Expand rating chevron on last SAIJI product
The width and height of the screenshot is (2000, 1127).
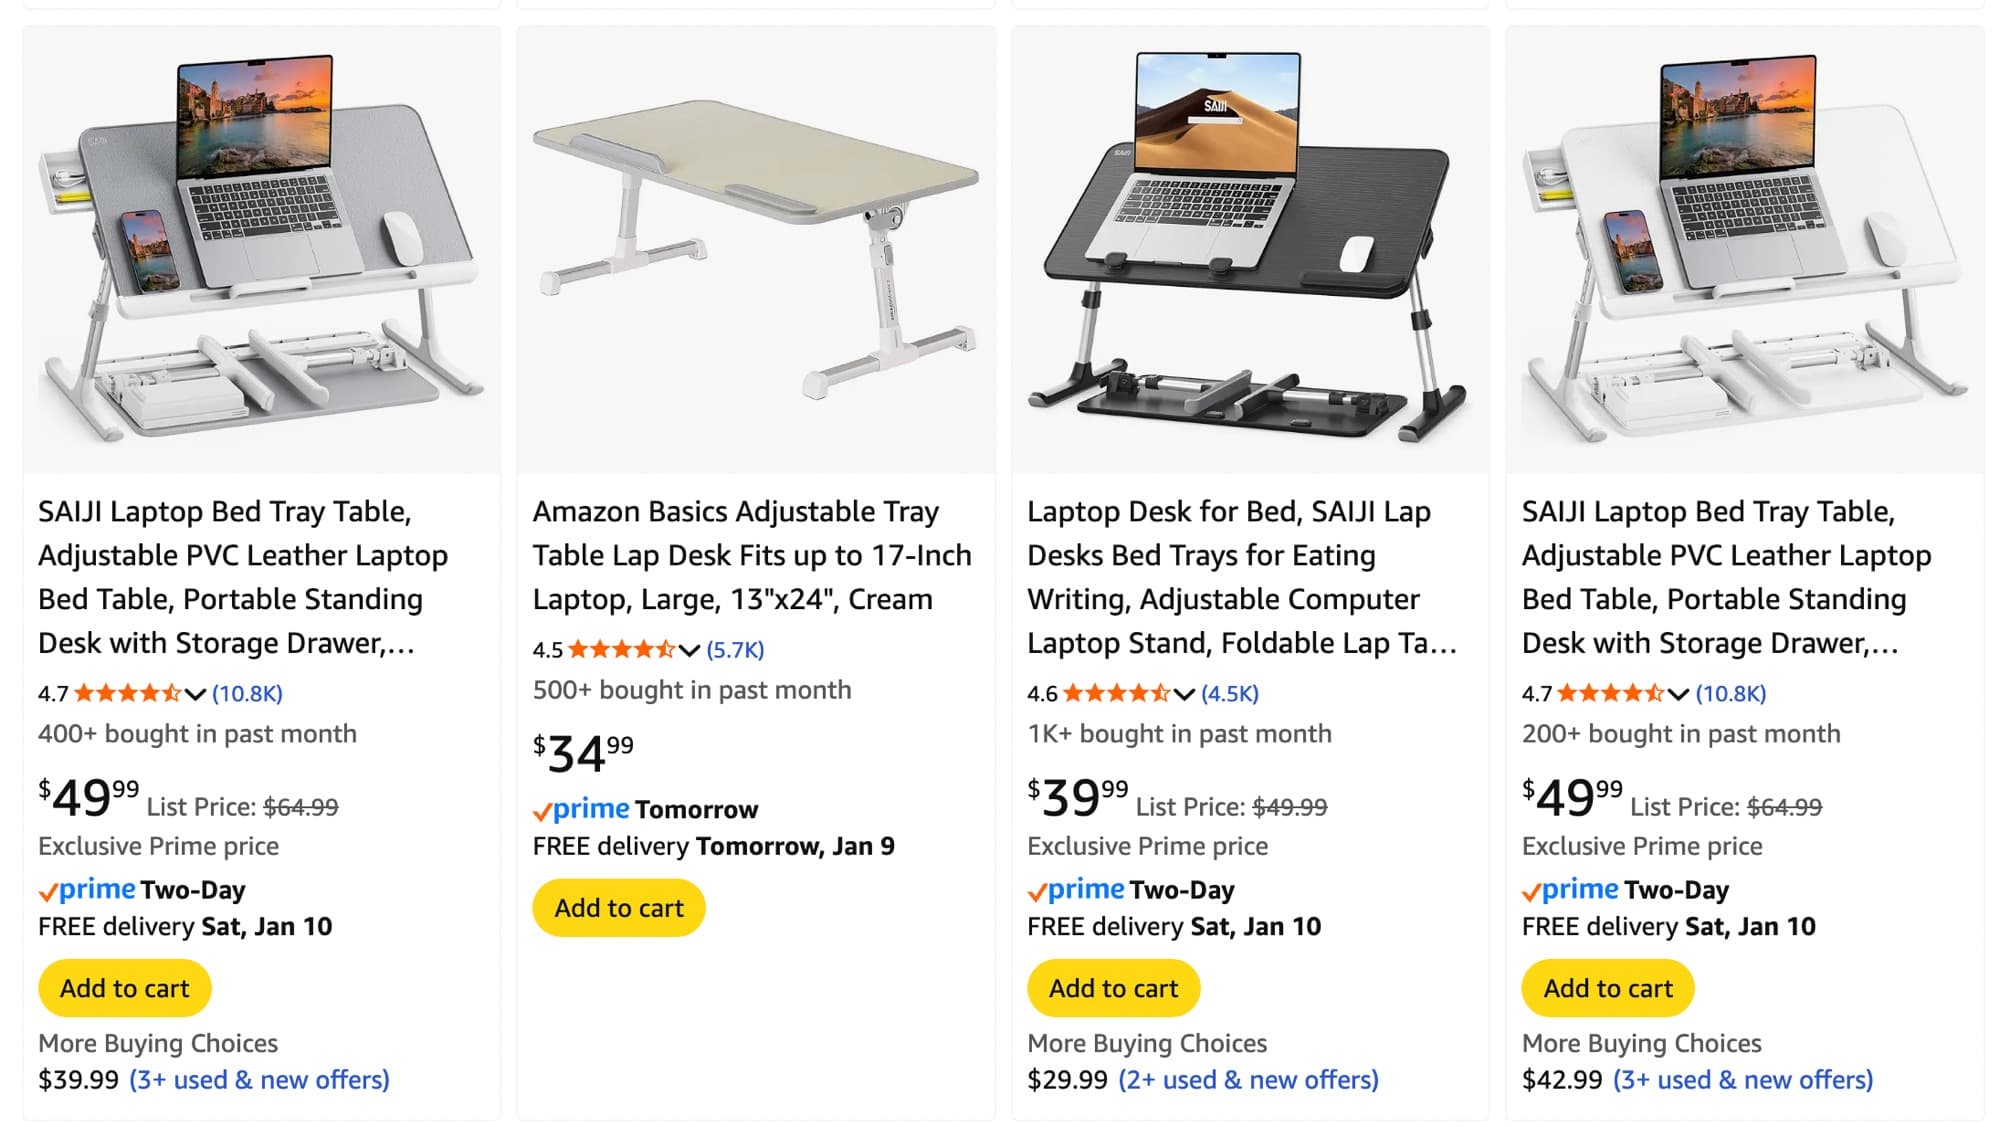(x=1678, y=694)
